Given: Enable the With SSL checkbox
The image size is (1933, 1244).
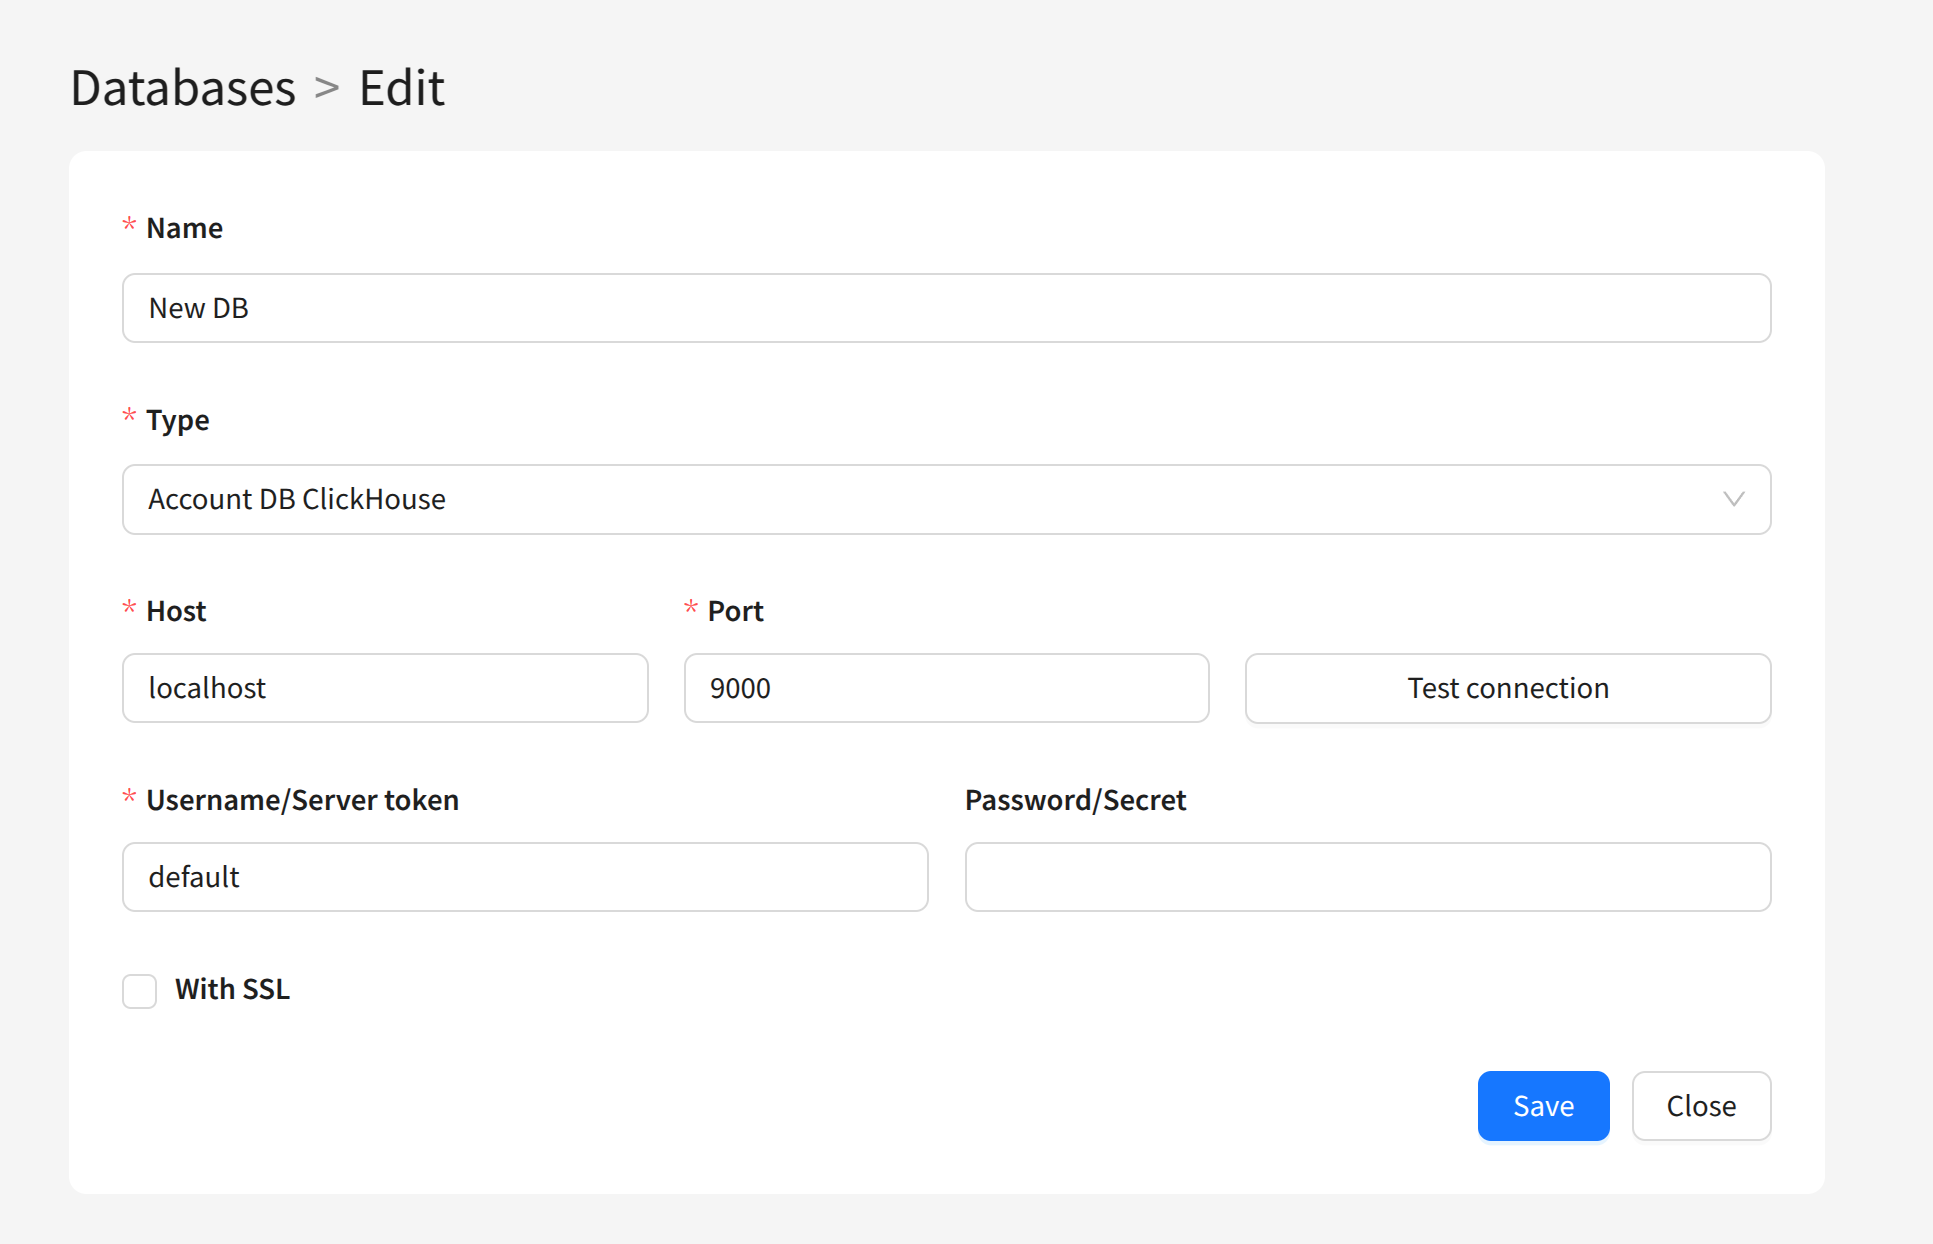Looking at the screenshot, I should click(x=140, y=991).
